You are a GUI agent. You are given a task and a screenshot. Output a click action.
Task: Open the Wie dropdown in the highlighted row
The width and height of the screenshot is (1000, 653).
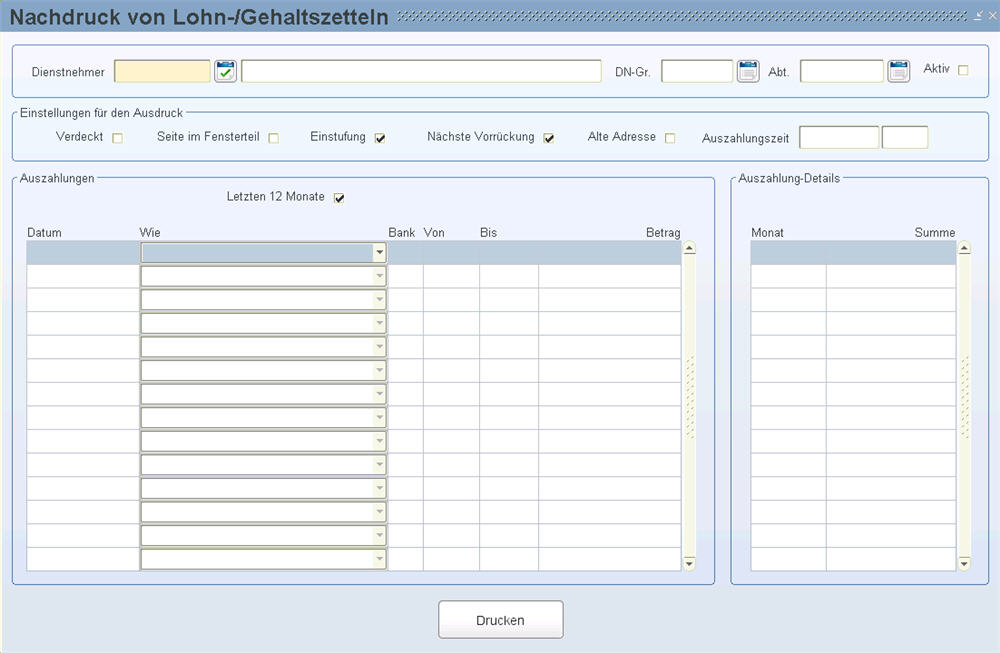coord(379,253)
